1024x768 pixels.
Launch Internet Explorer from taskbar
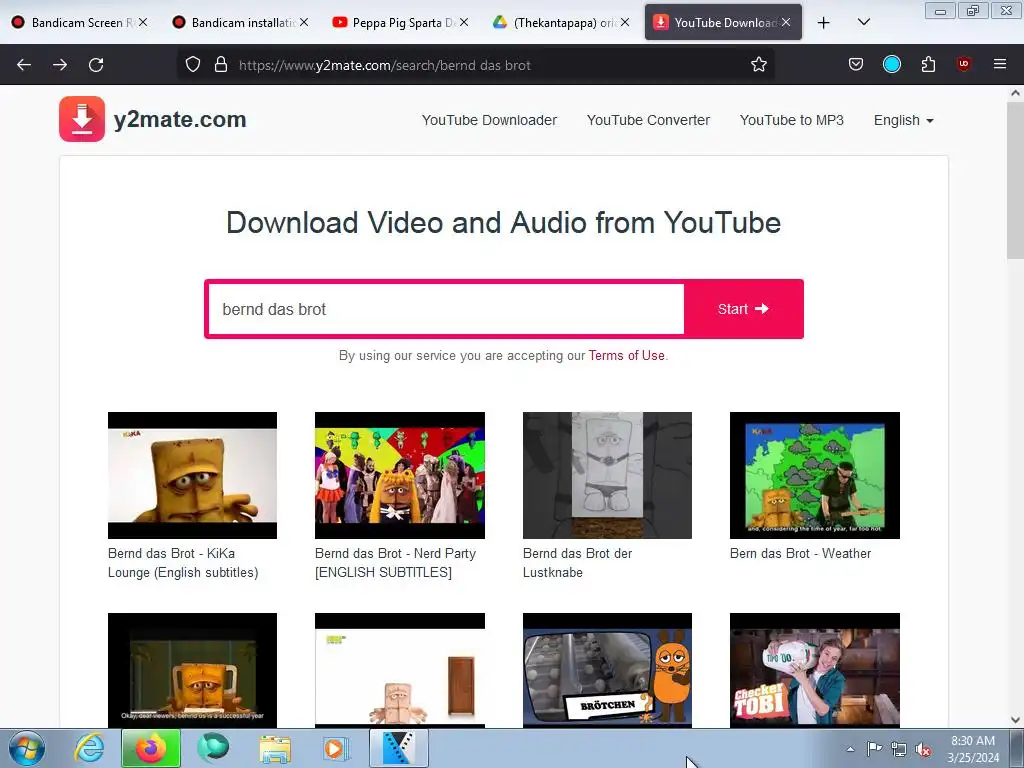(89, 748)
